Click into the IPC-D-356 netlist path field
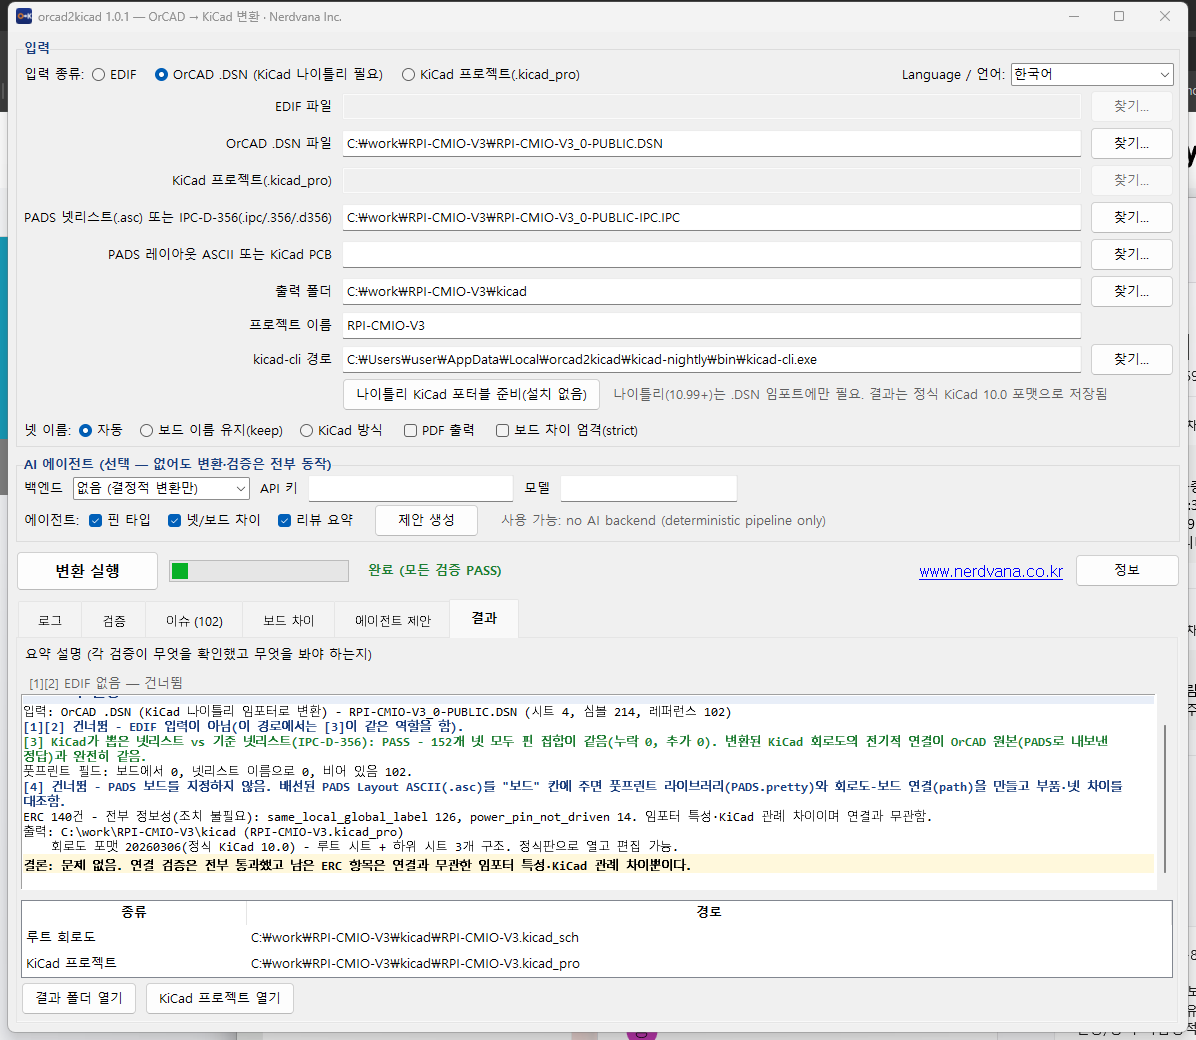This screenshot has width=1196, height=1040. pos(711,217)
